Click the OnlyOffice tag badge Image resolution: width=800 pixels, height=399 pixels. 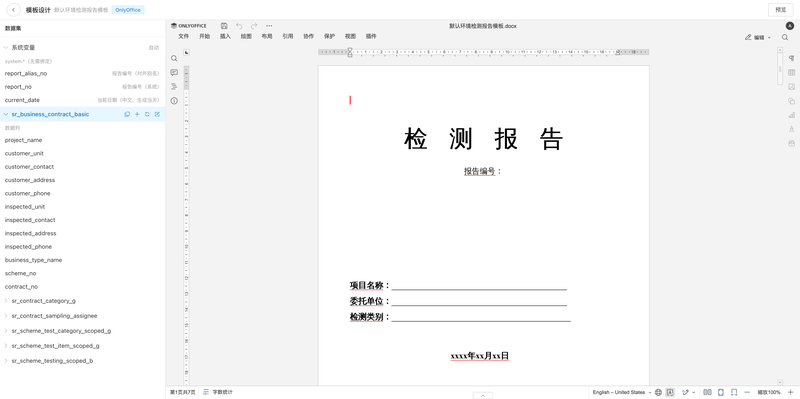[128, 10]
